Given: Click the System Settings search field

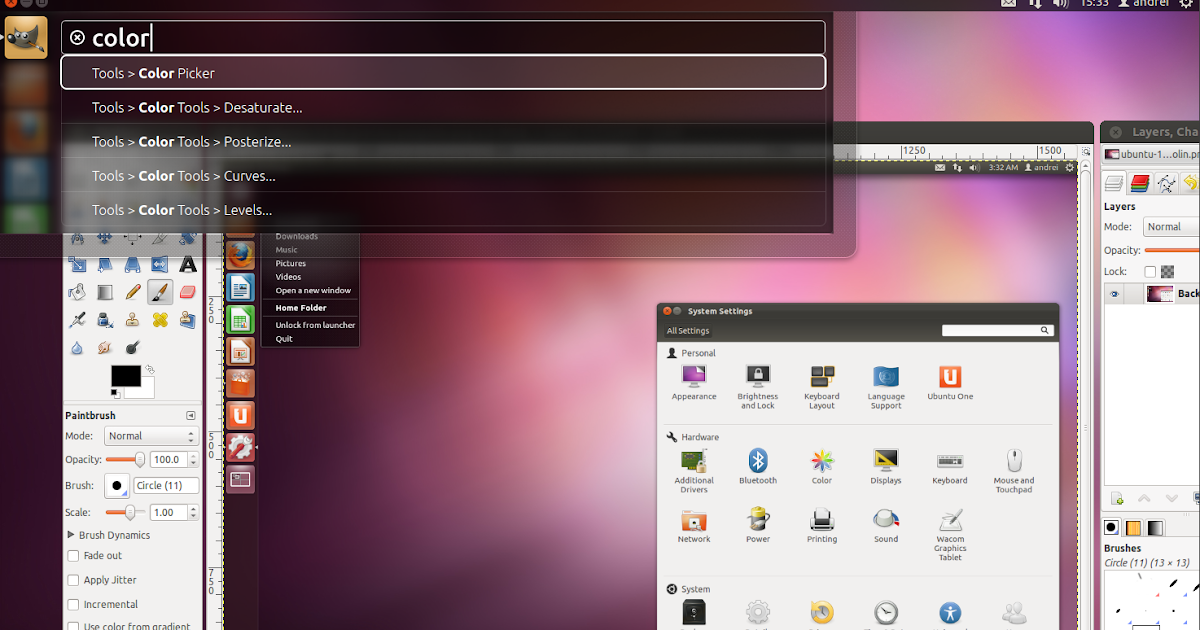Looking at the screenshot, I should coord(997,329).
